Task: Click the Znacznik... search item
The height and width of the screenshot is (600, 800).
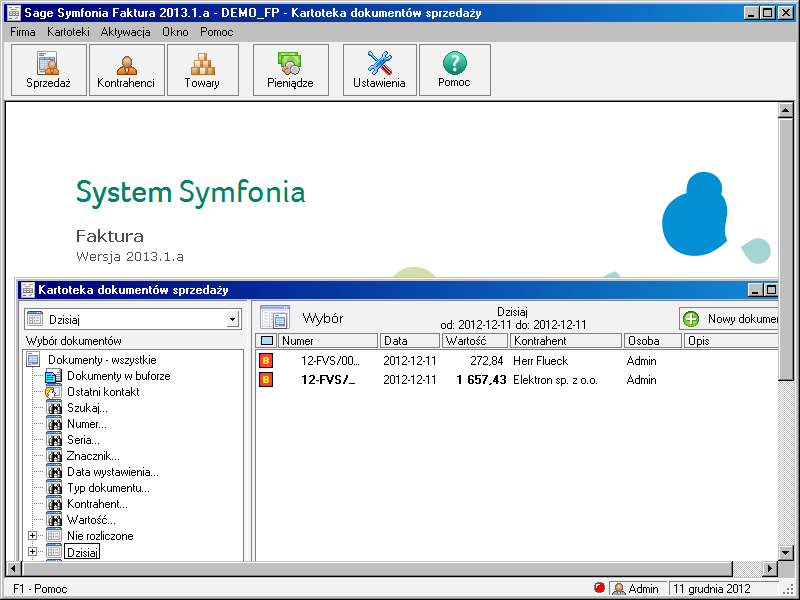Action: [93, 456]
